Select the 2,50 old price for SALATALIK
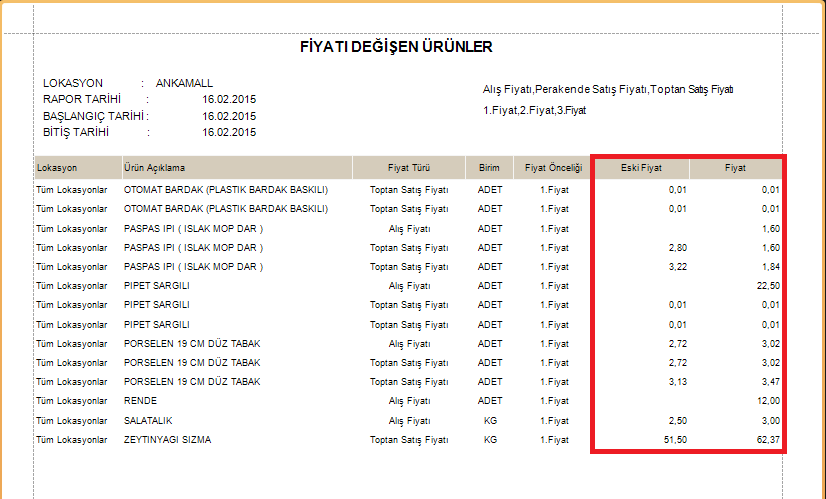 [x=678, y=421]
